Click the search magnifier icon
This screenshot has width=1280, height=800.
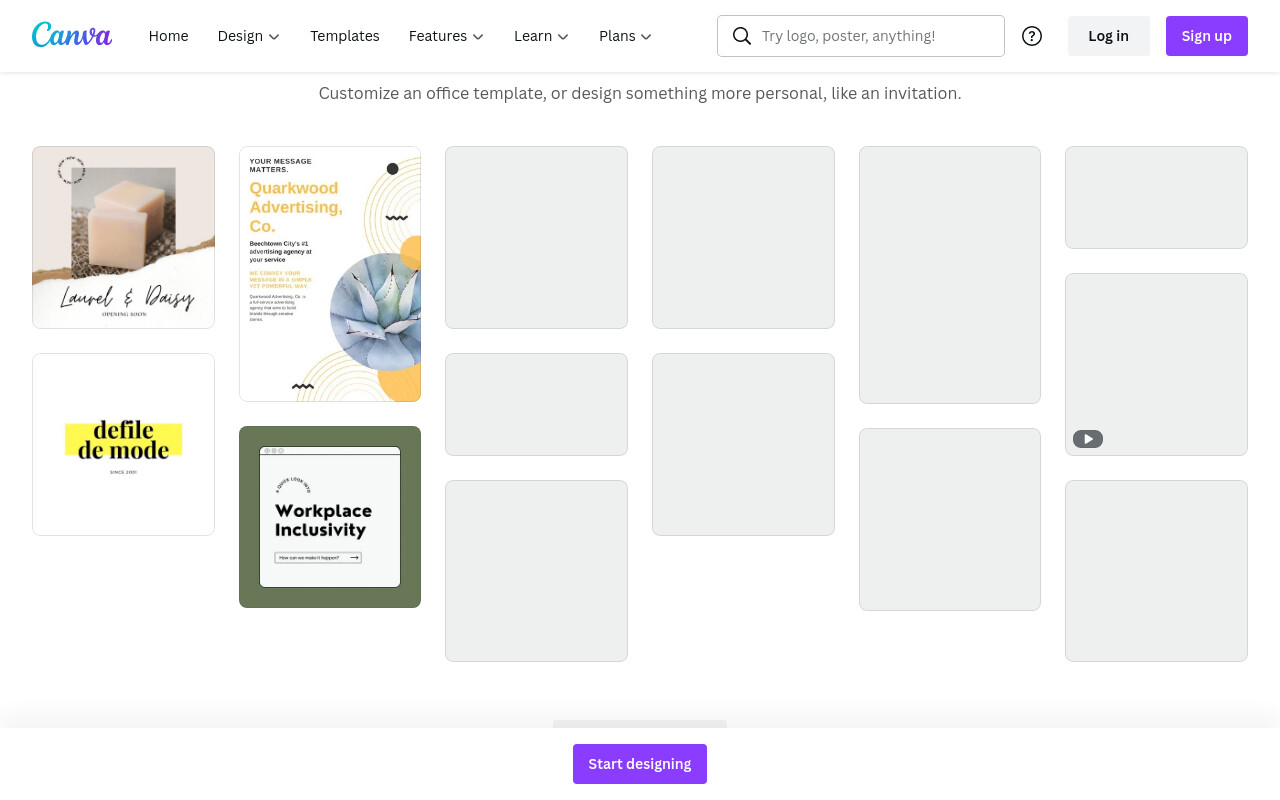coord(741,36)
